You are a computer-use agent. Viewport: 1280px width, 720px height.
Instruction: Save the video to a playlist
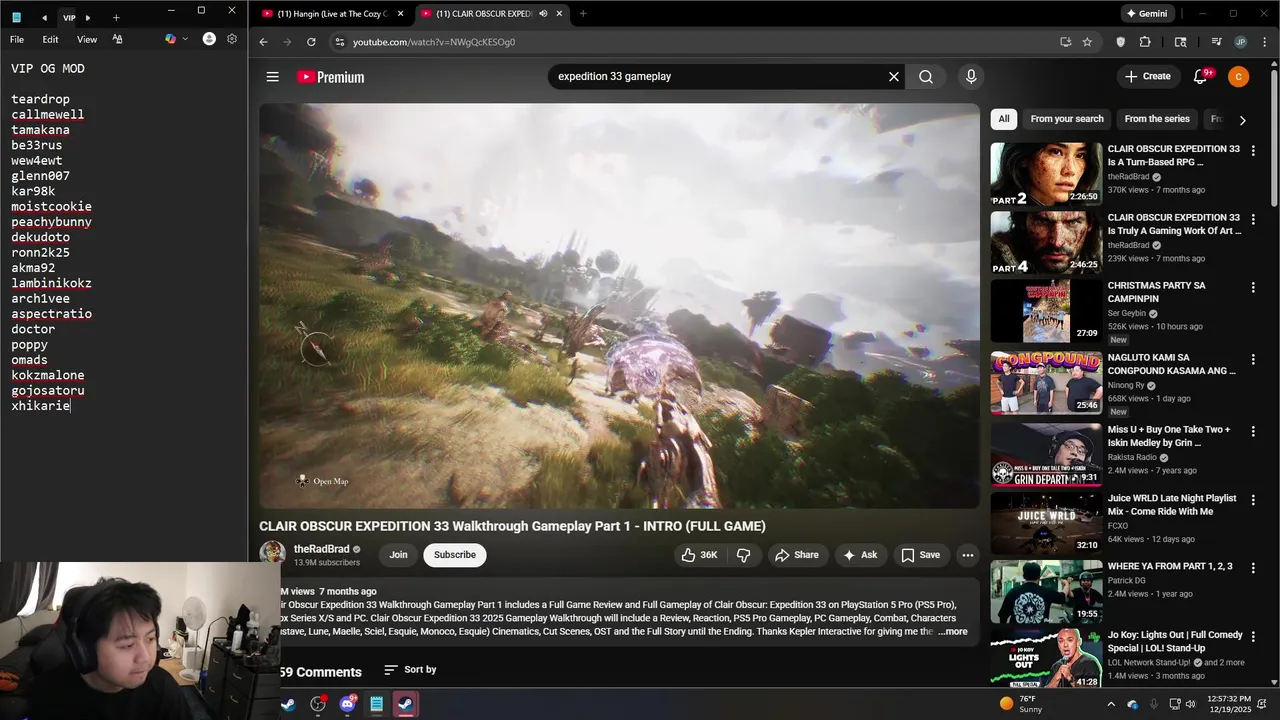[920, 555]
